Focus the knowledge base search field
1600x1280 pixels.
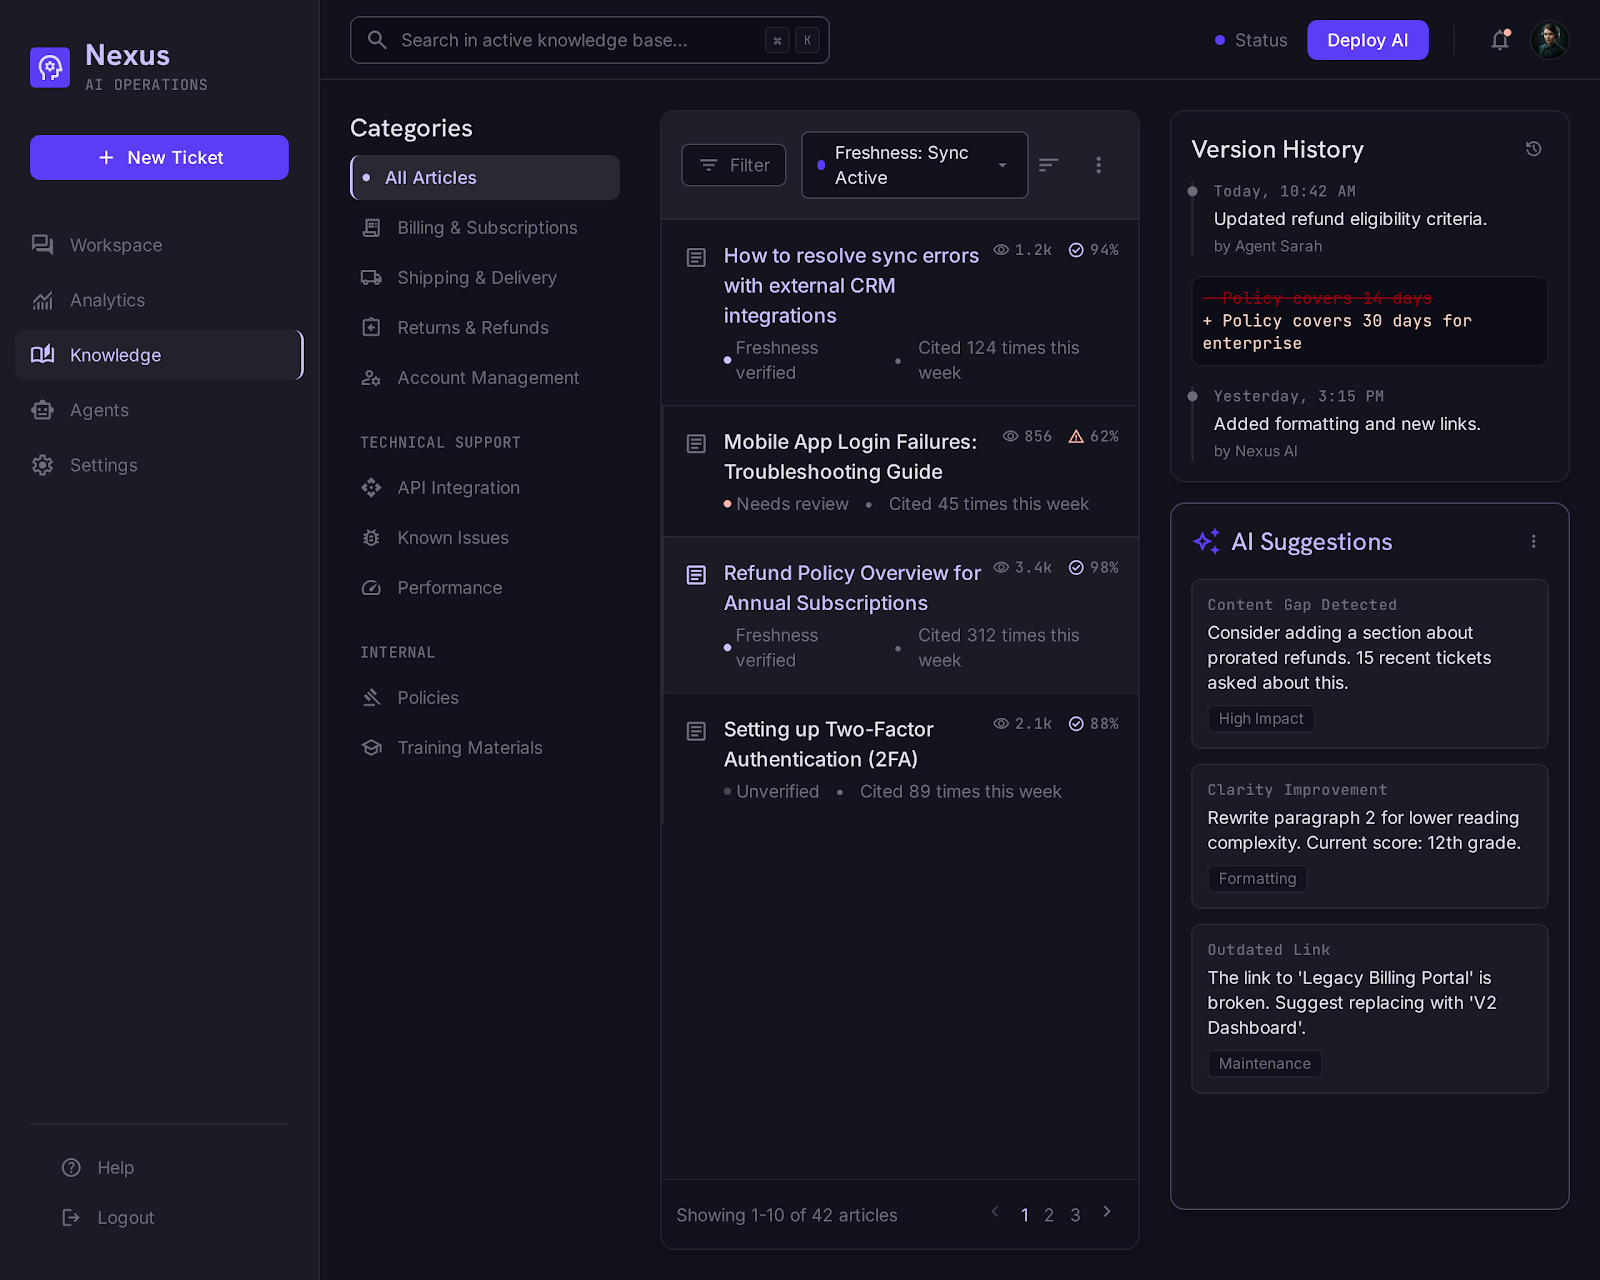(589, 40)
